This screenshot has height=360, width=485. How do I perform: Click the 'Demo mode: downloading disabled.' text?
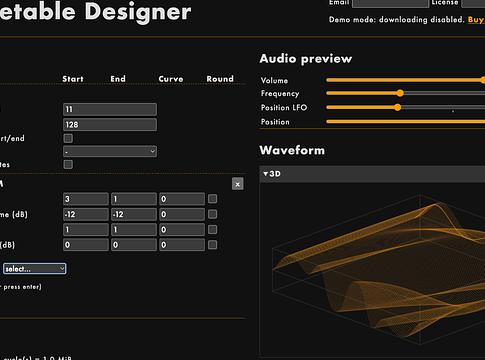[x=397, y=20]
